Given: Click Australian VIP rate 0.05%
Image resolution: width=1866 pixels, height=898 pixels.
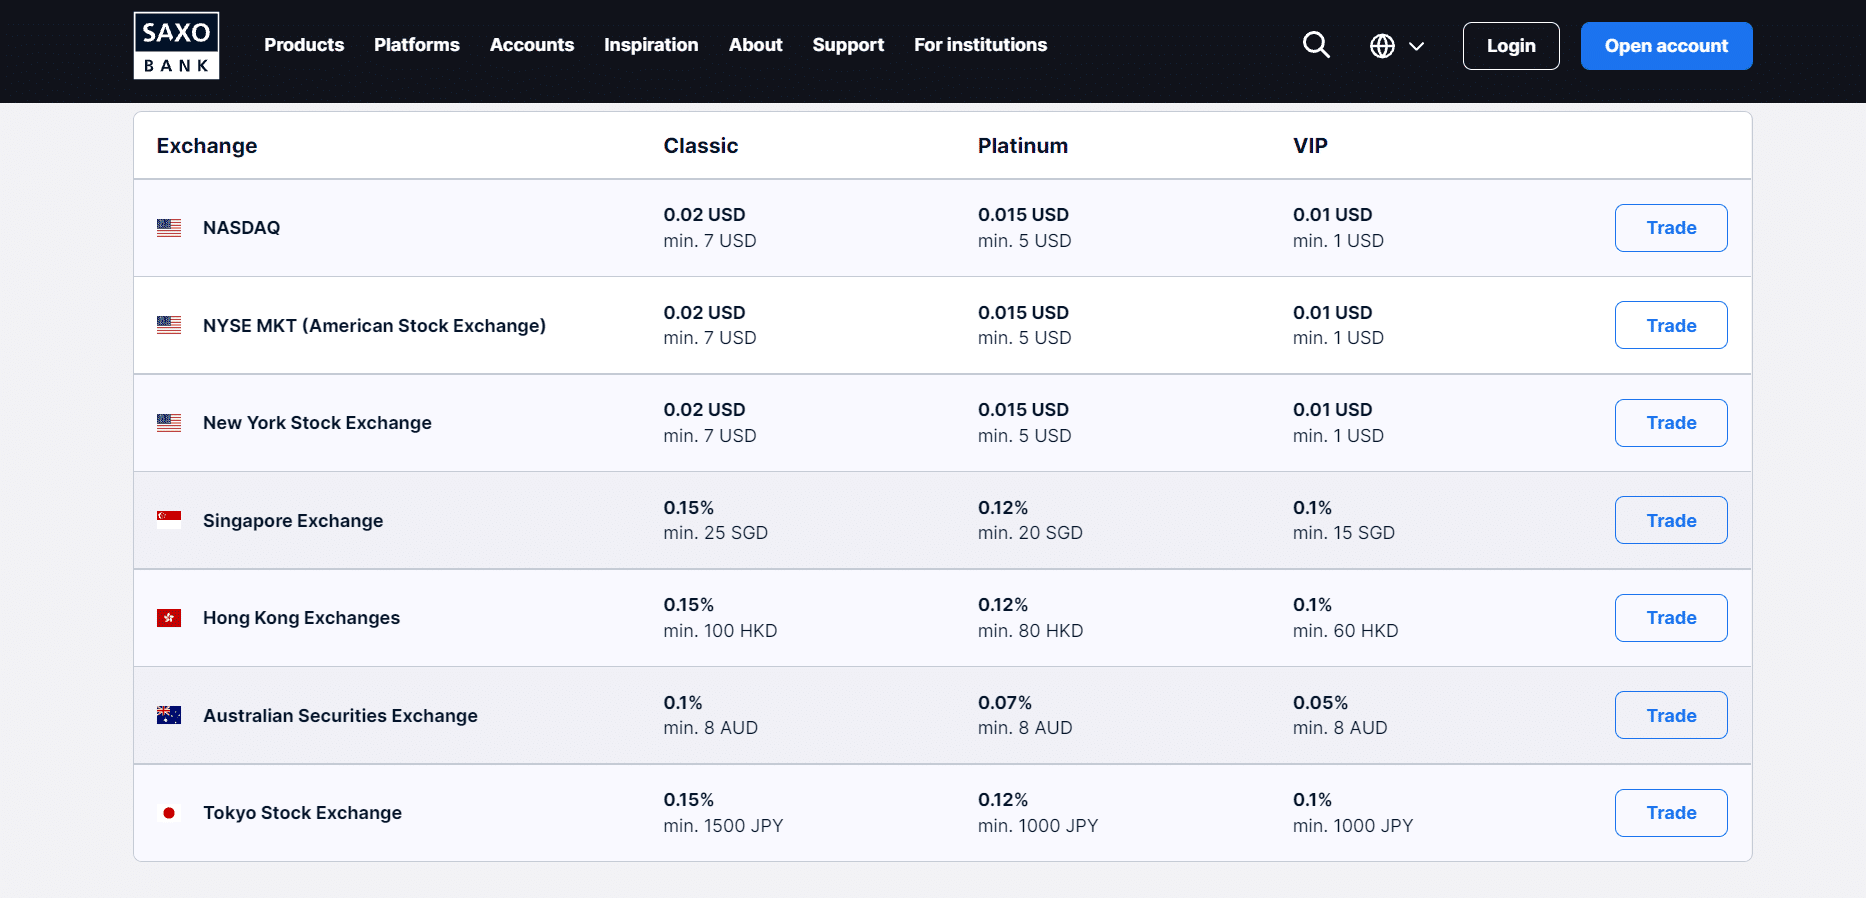Looking at the screenshot, I should click(x=1320, y=703).
